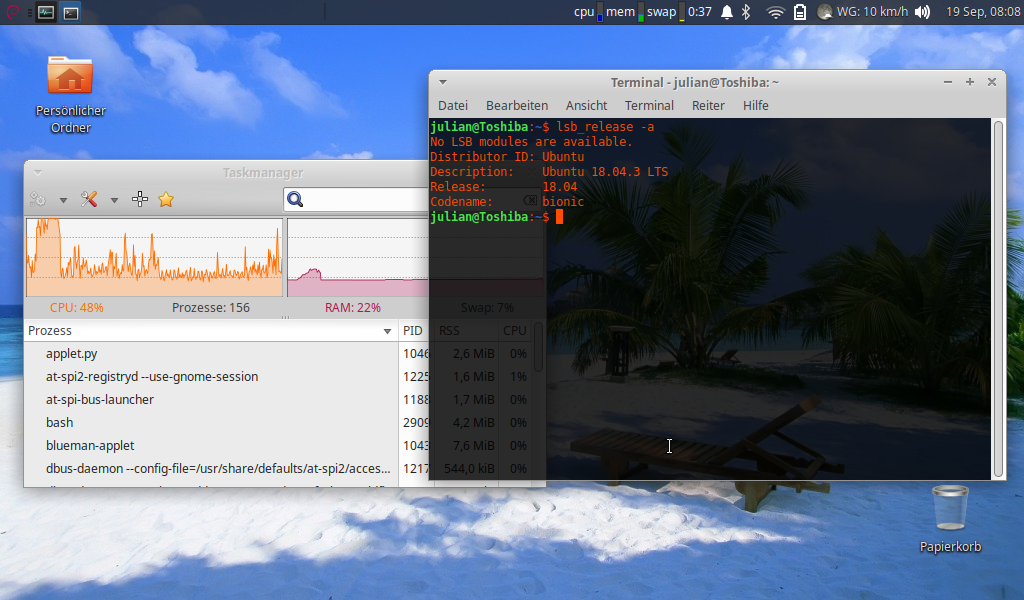
Task: Open the Debian applications menu in the panel
Action: click(12, 12)
